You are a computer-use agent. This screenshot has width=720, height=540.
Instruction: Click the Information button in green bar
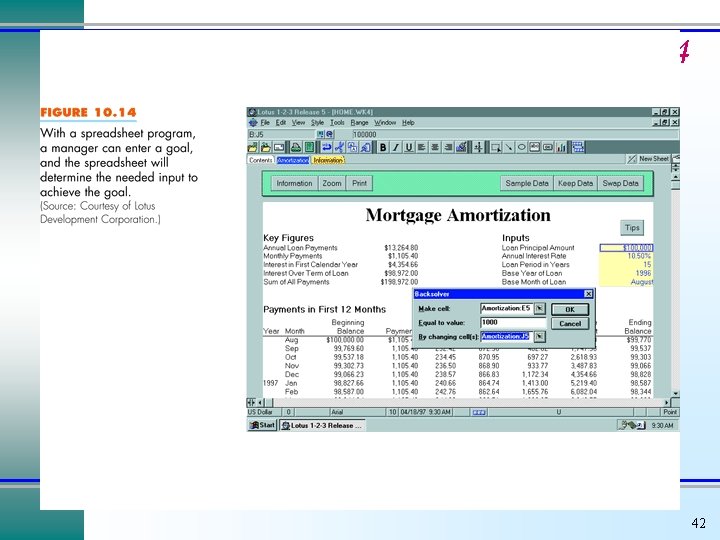click(x=294, y=183)
